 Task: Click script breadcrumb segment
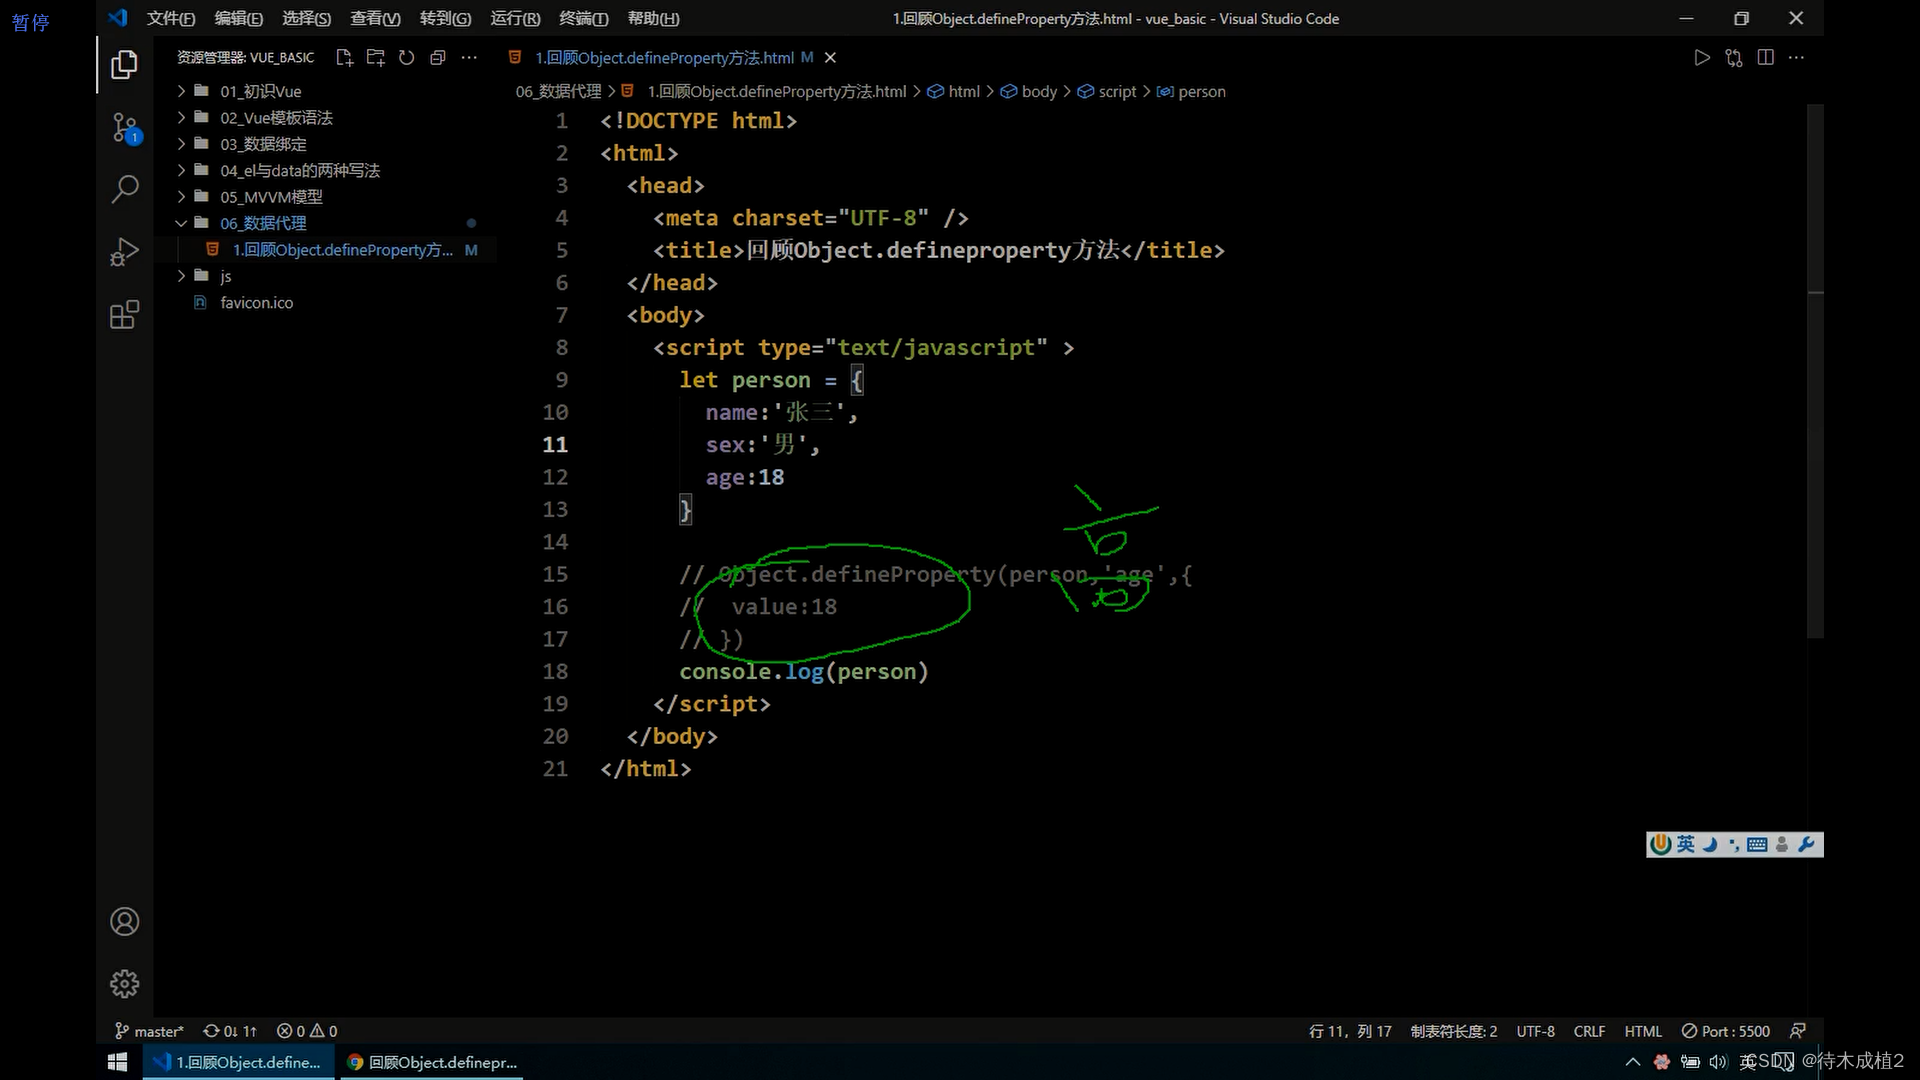(x=1107, y=91)
